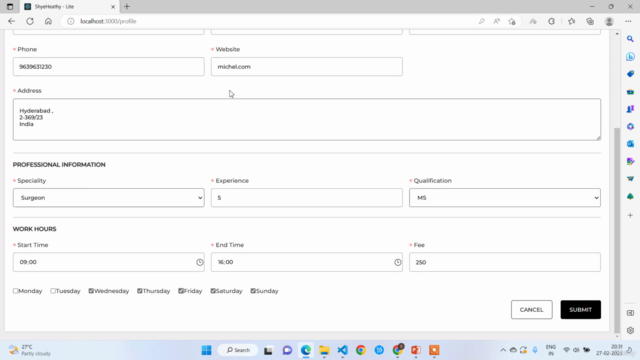Show hidden system tray icons
Screen dimensions: 640x360
click(503, 350)
